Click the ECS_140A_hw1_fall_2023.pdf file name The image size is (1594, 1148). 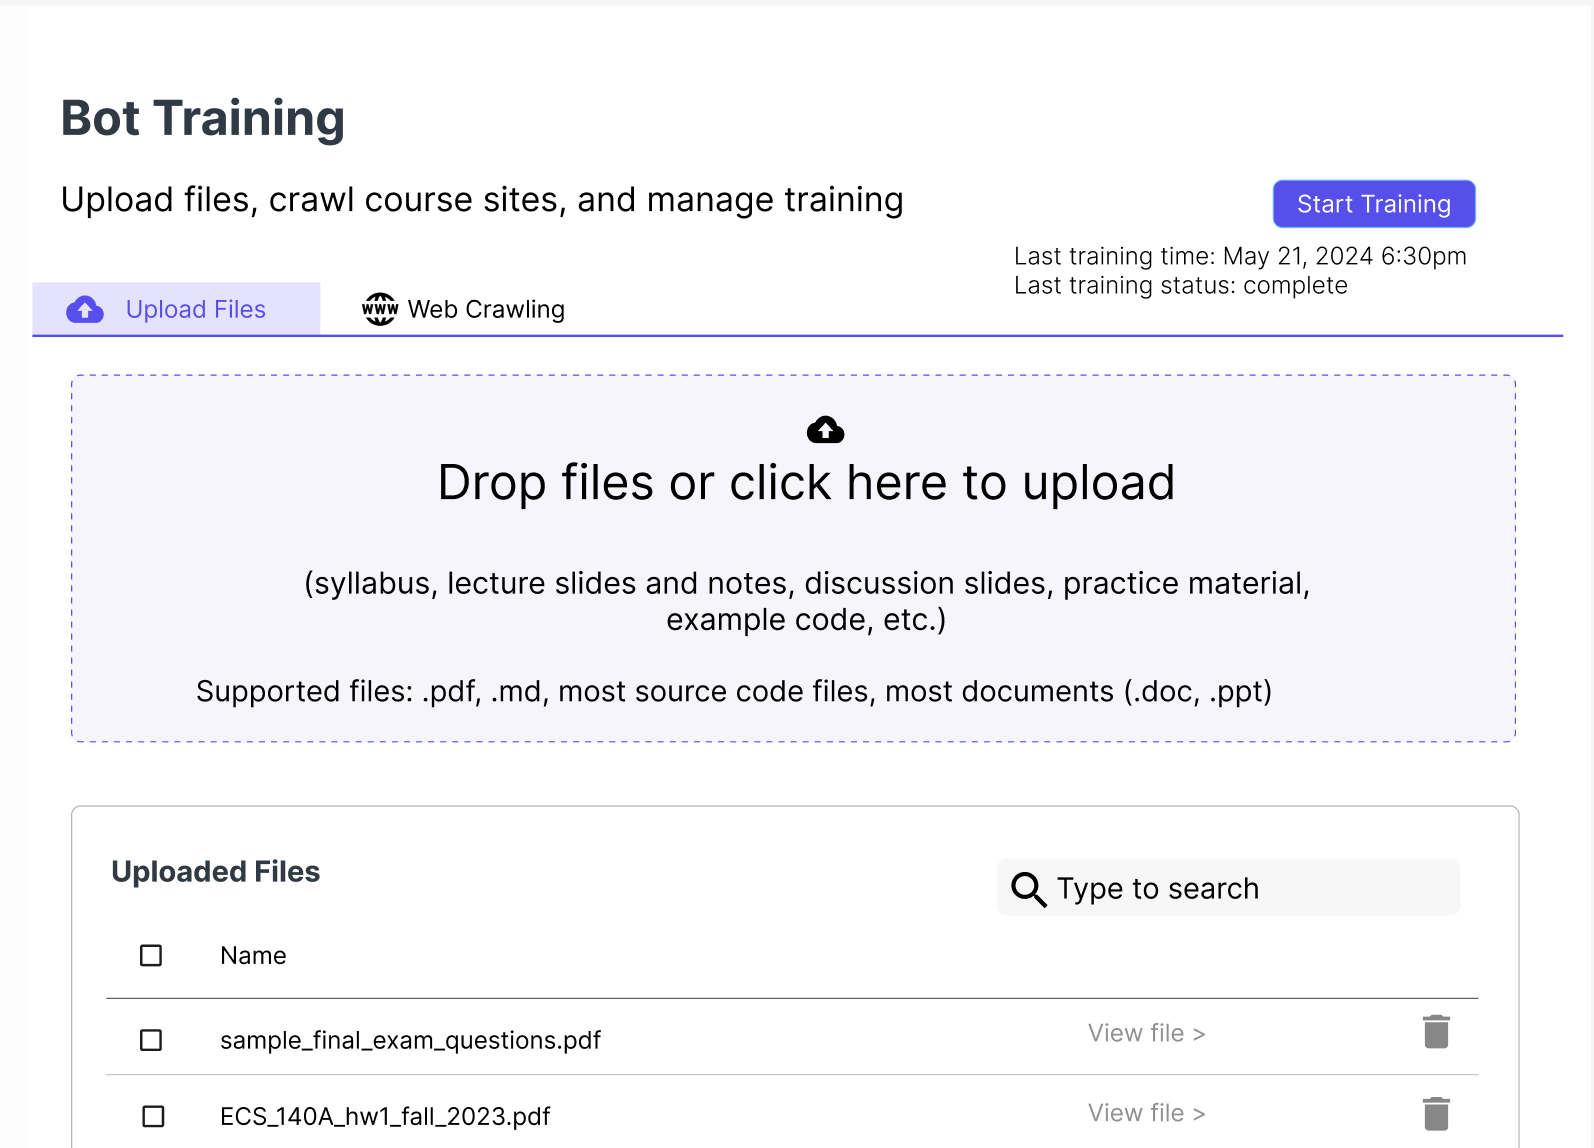click(385, 1116)
